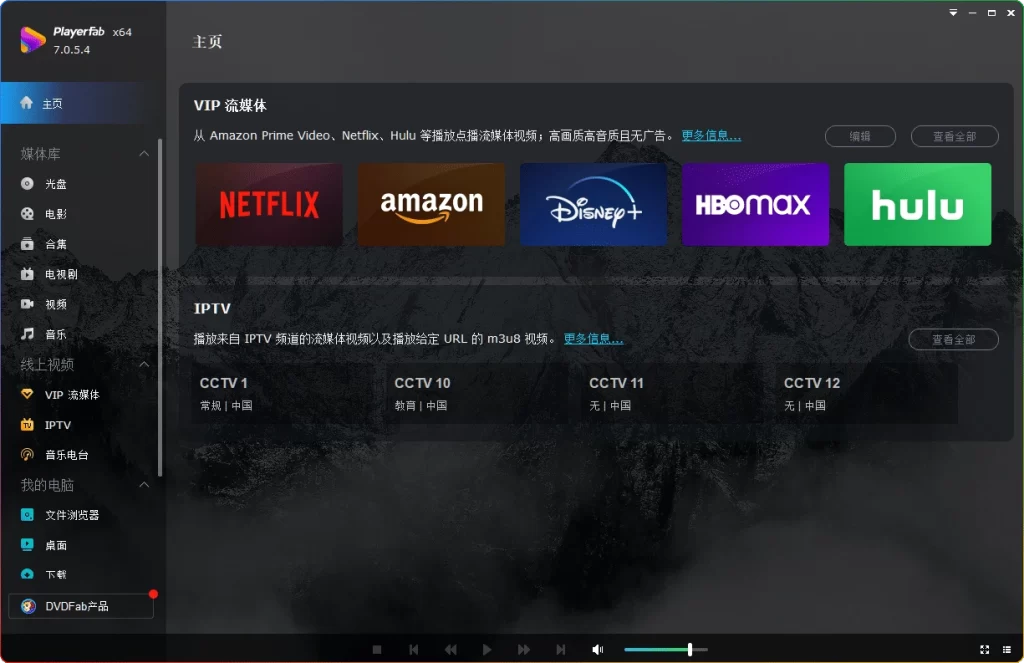Collapse the 我的电脑 section chevron
The image size is (1024, 663).
pyautogui.click(x=143, y=484)
